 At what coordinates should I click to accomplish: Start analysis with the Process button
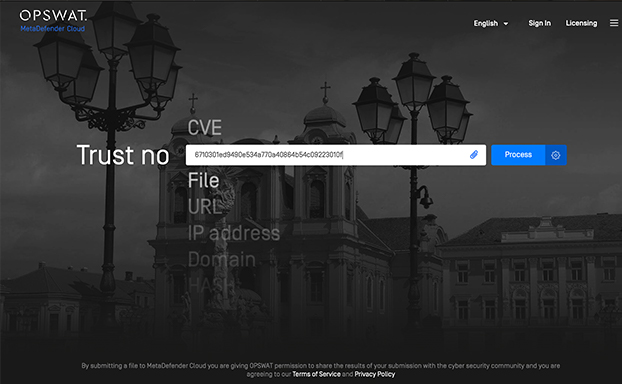click(518, 155)
